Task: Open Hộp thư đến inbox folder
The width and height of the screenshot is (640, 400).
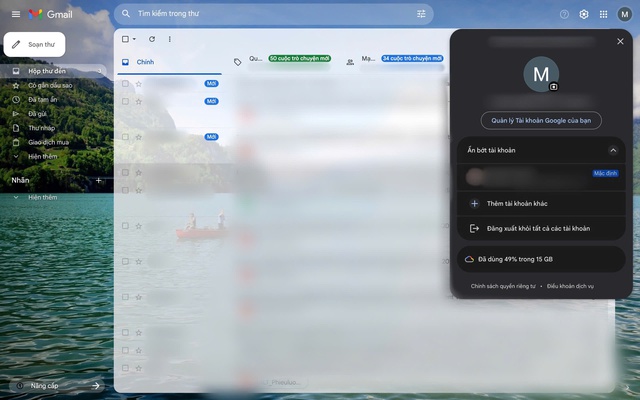Action: pyautogui.click(x=53, y=71)
